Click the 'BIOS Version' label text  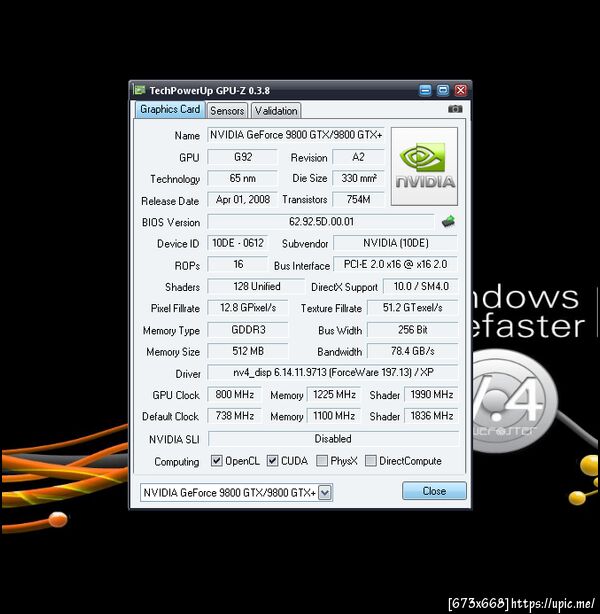171,222
